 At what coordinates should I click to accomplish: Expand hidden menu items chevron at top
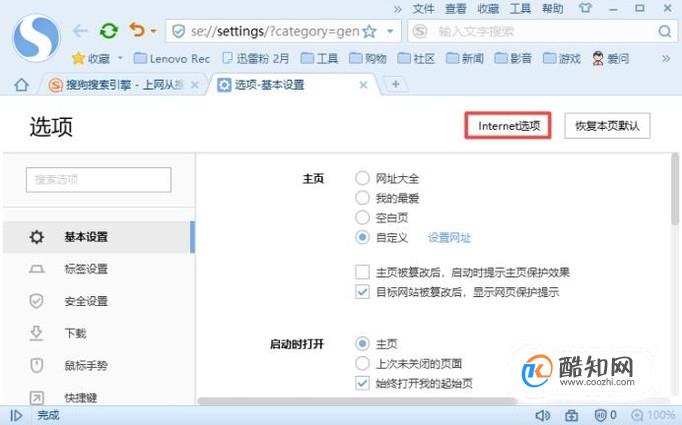click(397, 9)
